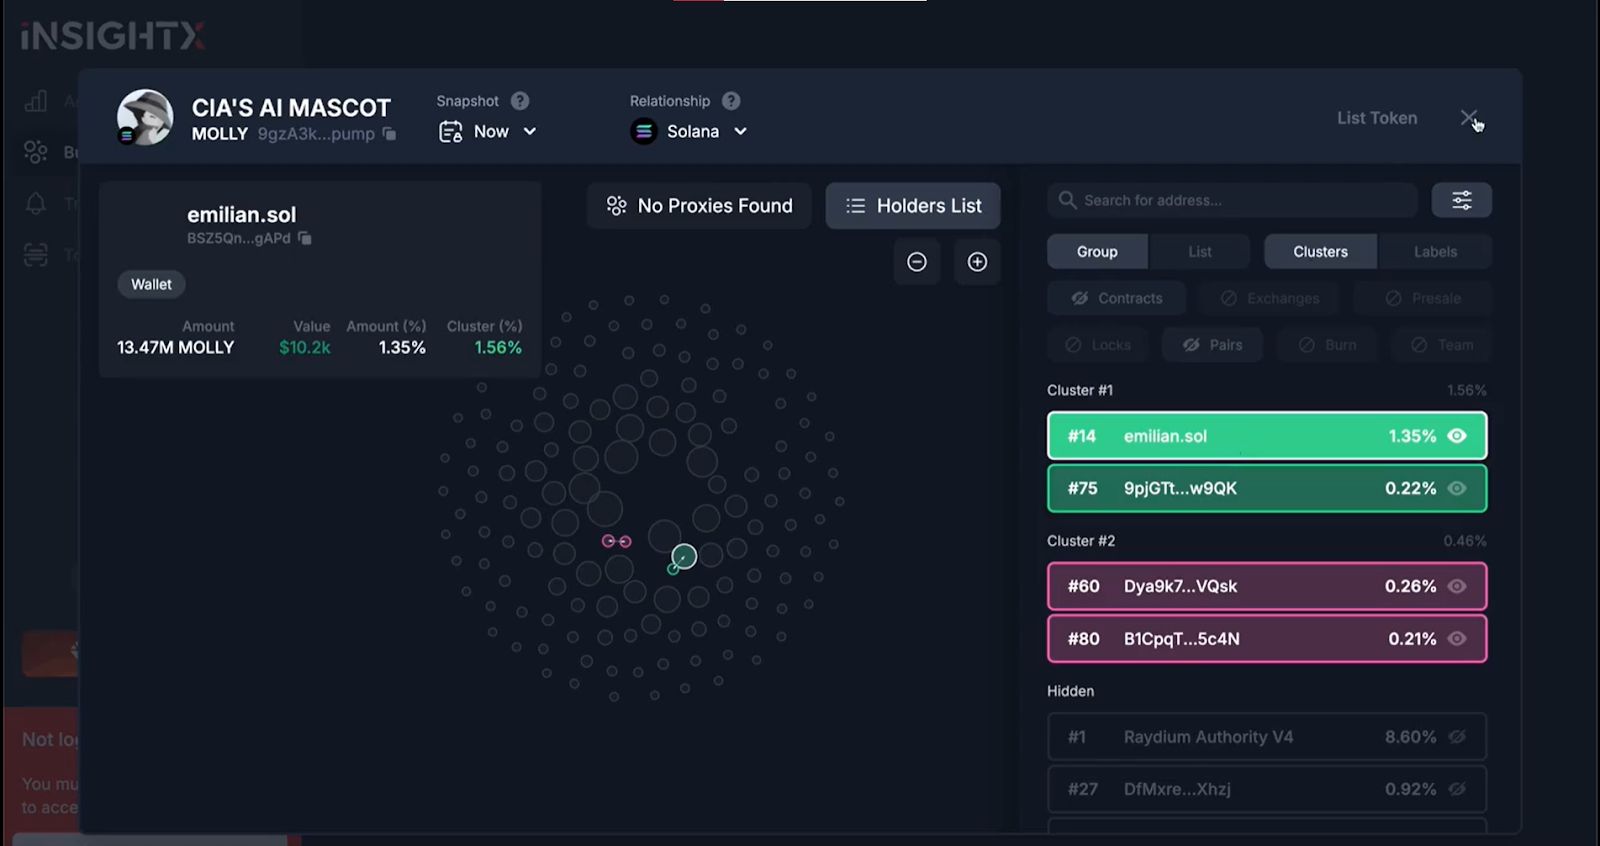Unhide holder #27 DfMxre...Xhzj
Screen dimensions: 1600x846
[x=1457, y=789]
